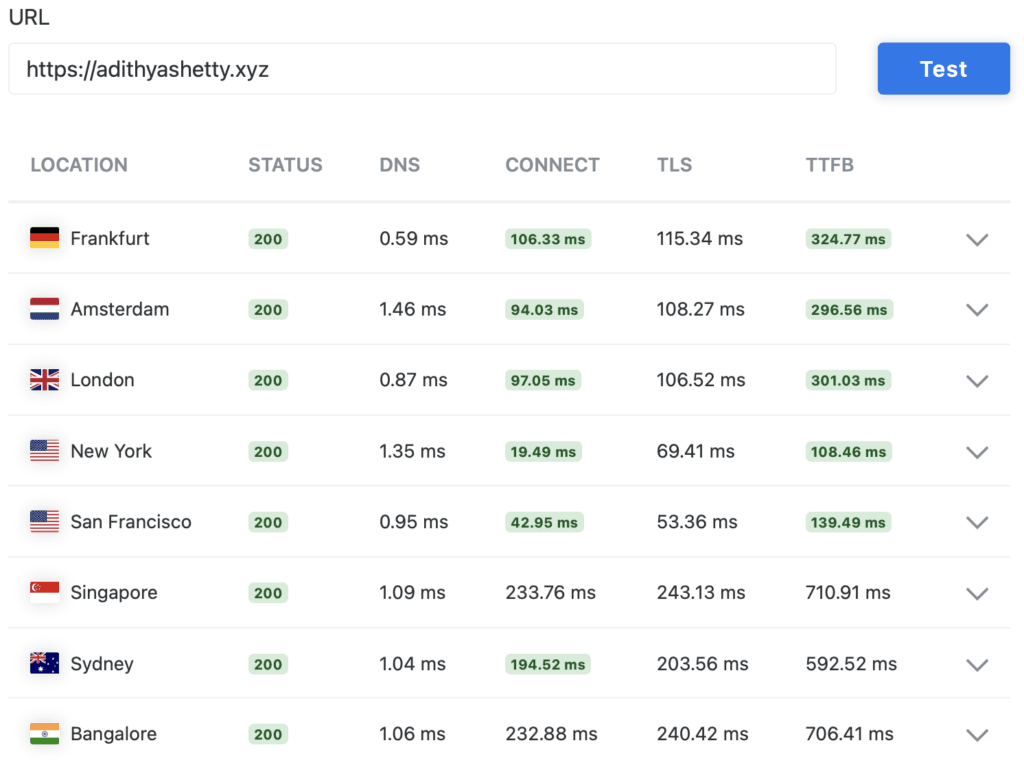Click the 69.41 ms TLS value

click(x=696, y=451)
